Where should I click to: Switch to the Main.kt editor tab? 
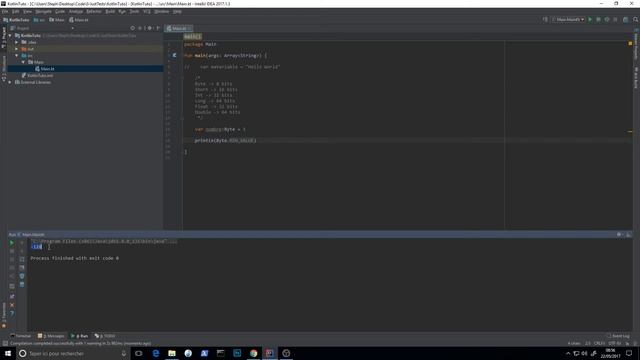[179, 28]
